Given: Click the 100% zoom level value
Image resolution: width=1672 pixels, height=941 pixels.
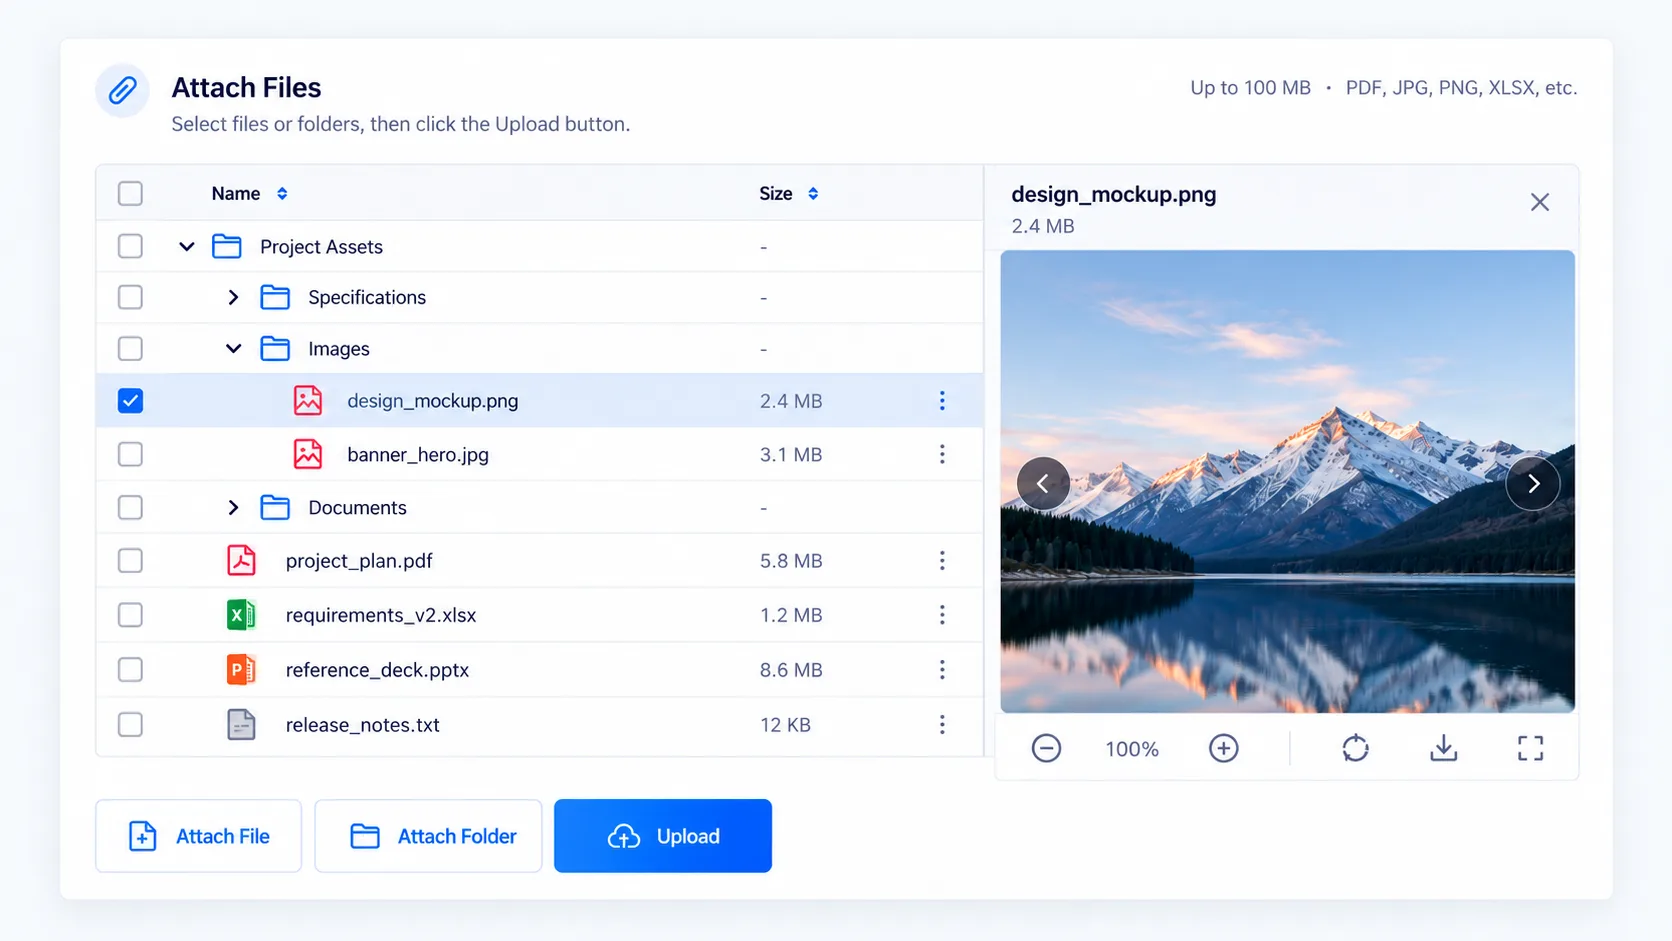Looking at the screenshot, I should 1132,749.
